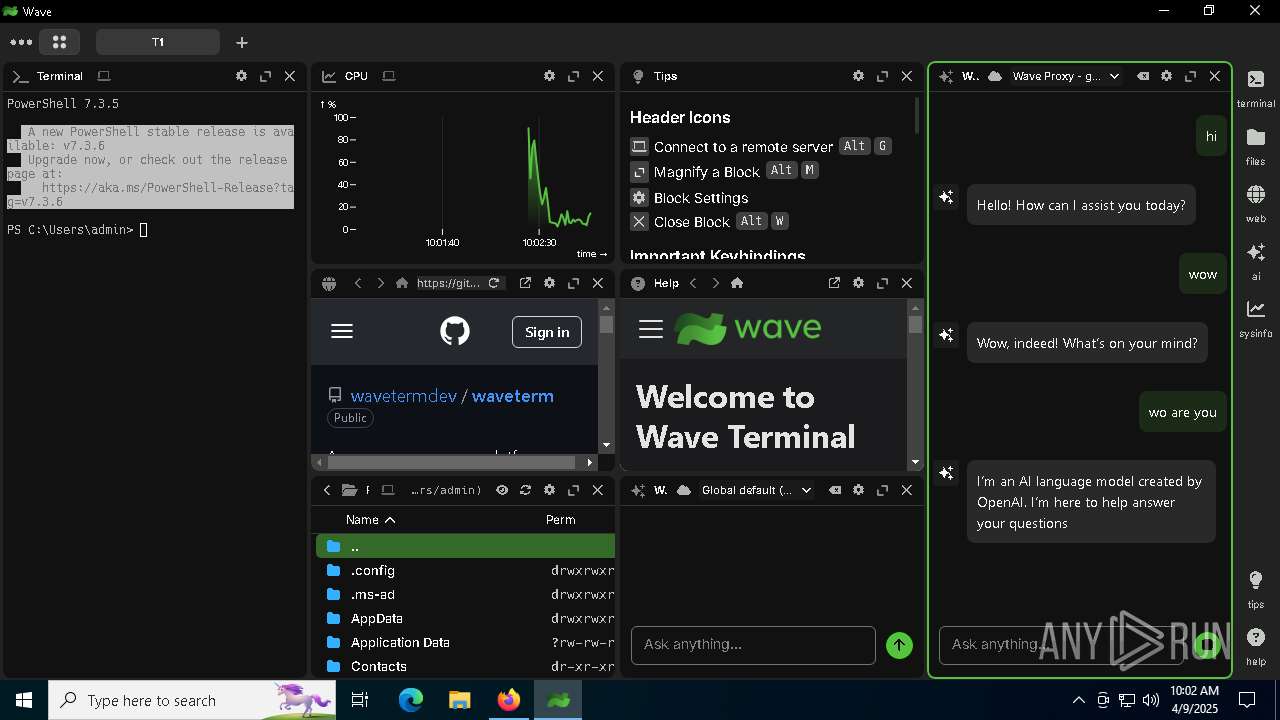The image size is (1280, 720).
Task: Show hidden system tray icons chevron
Action: click(1078, 700)
